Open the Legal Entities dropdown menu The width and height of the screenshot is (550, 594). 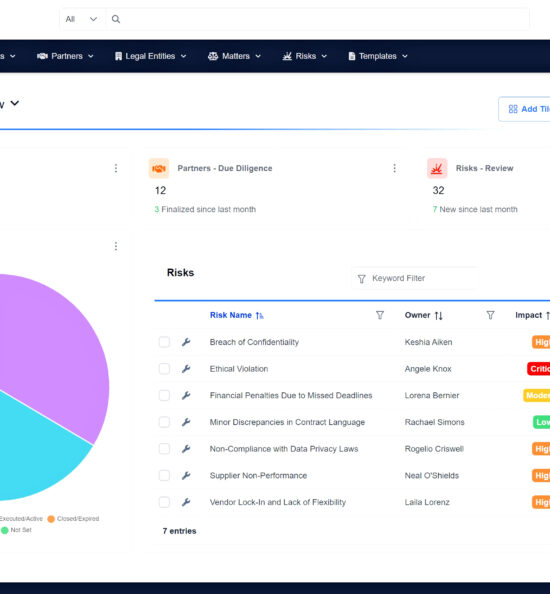[150, 56]
